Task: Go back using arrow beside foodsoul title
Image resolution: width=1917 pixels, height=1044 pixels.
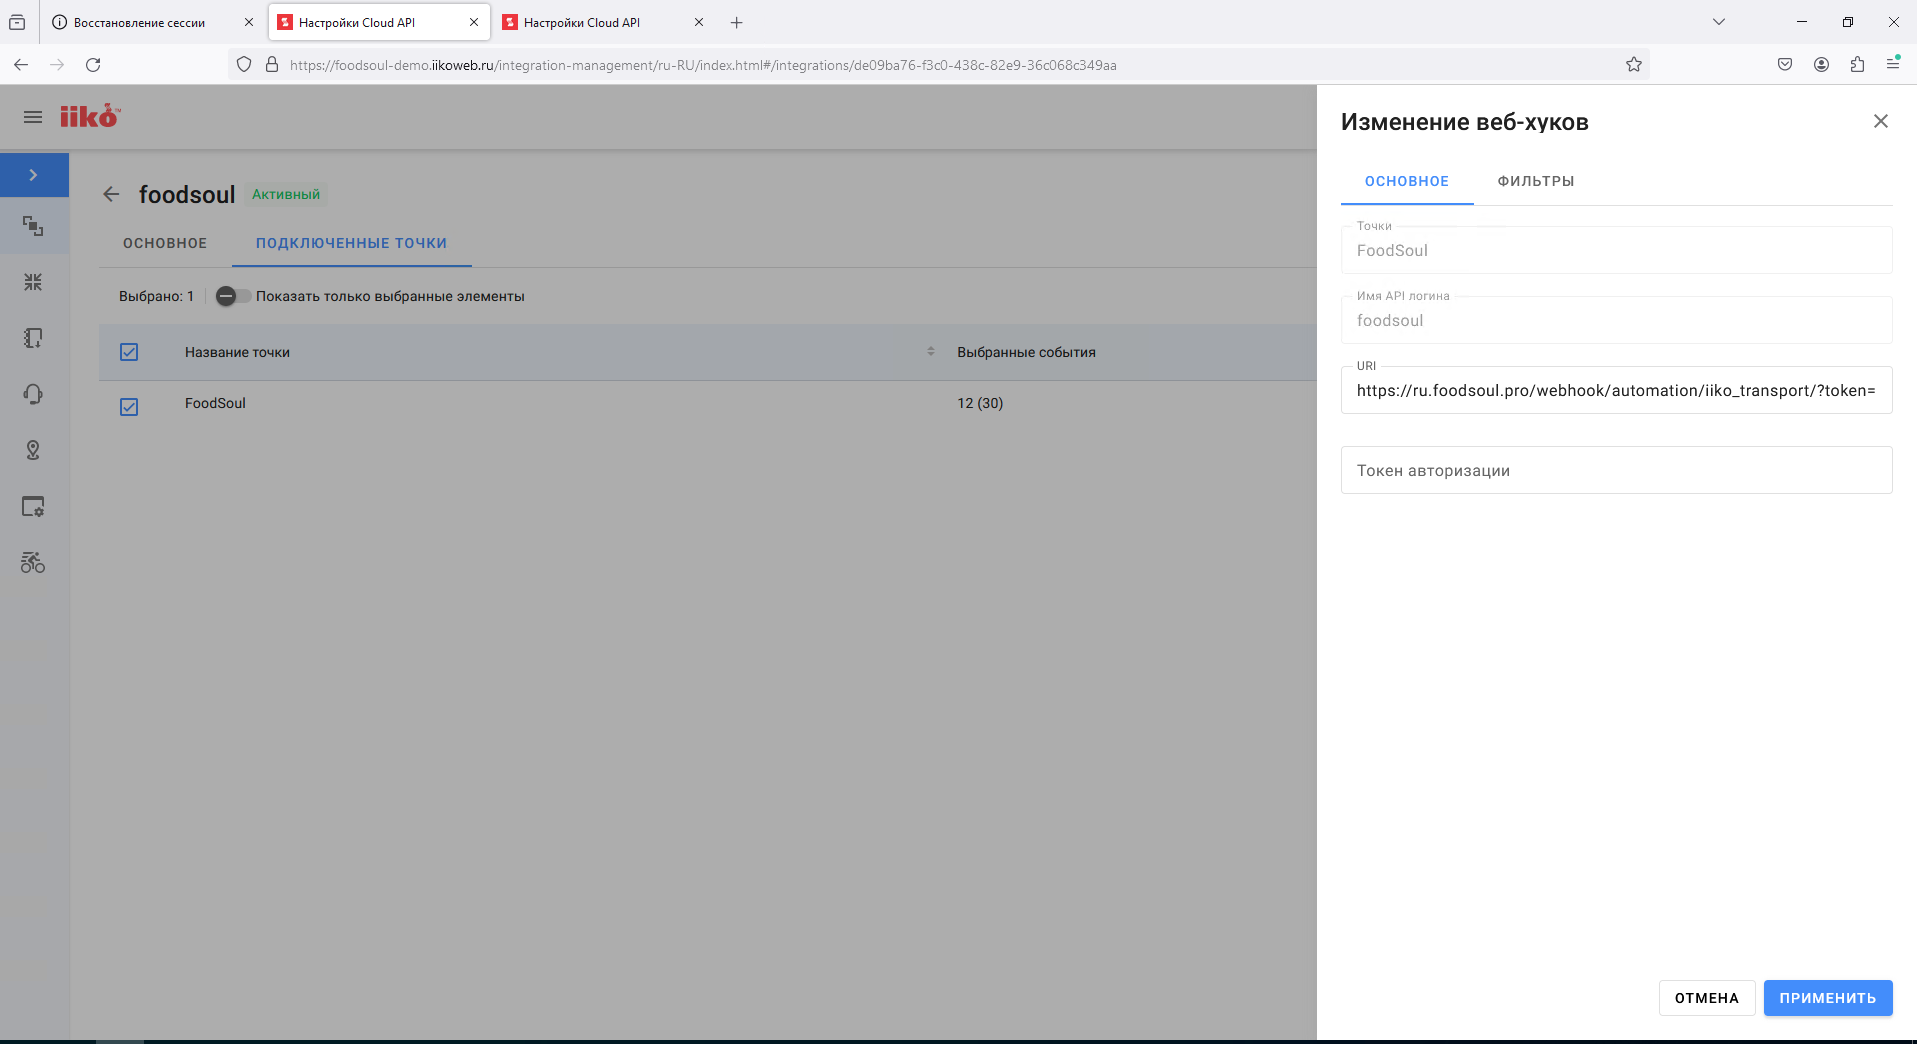Action: [111, 194]
